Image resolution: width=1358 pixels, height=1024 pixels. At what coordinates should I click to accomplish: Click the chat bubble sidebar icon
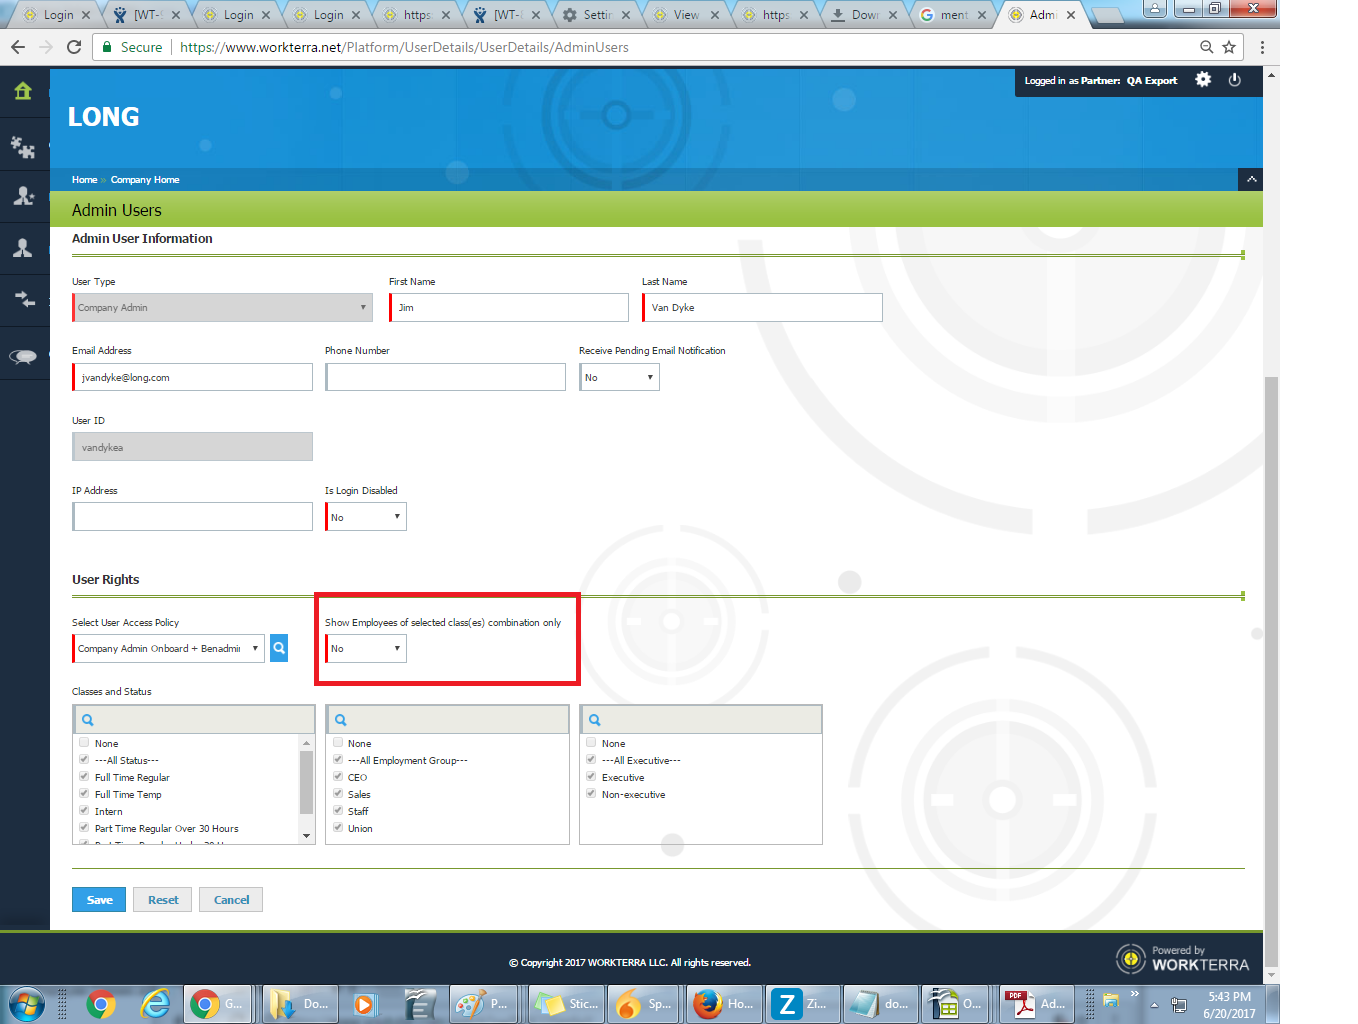point(23,357)
